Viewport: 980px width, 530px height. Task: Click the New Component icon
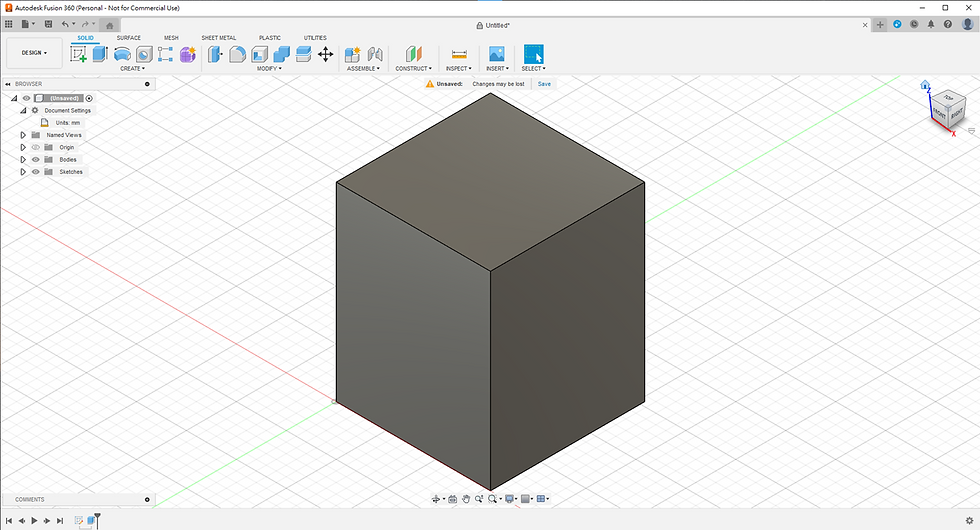(x=352, y=54)
